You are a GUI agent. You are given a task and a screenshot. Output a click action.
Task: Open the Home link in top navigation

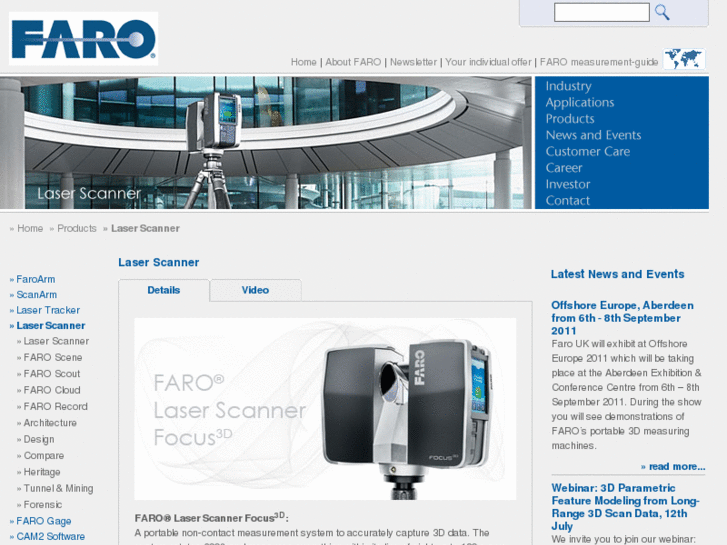[303, 62]
